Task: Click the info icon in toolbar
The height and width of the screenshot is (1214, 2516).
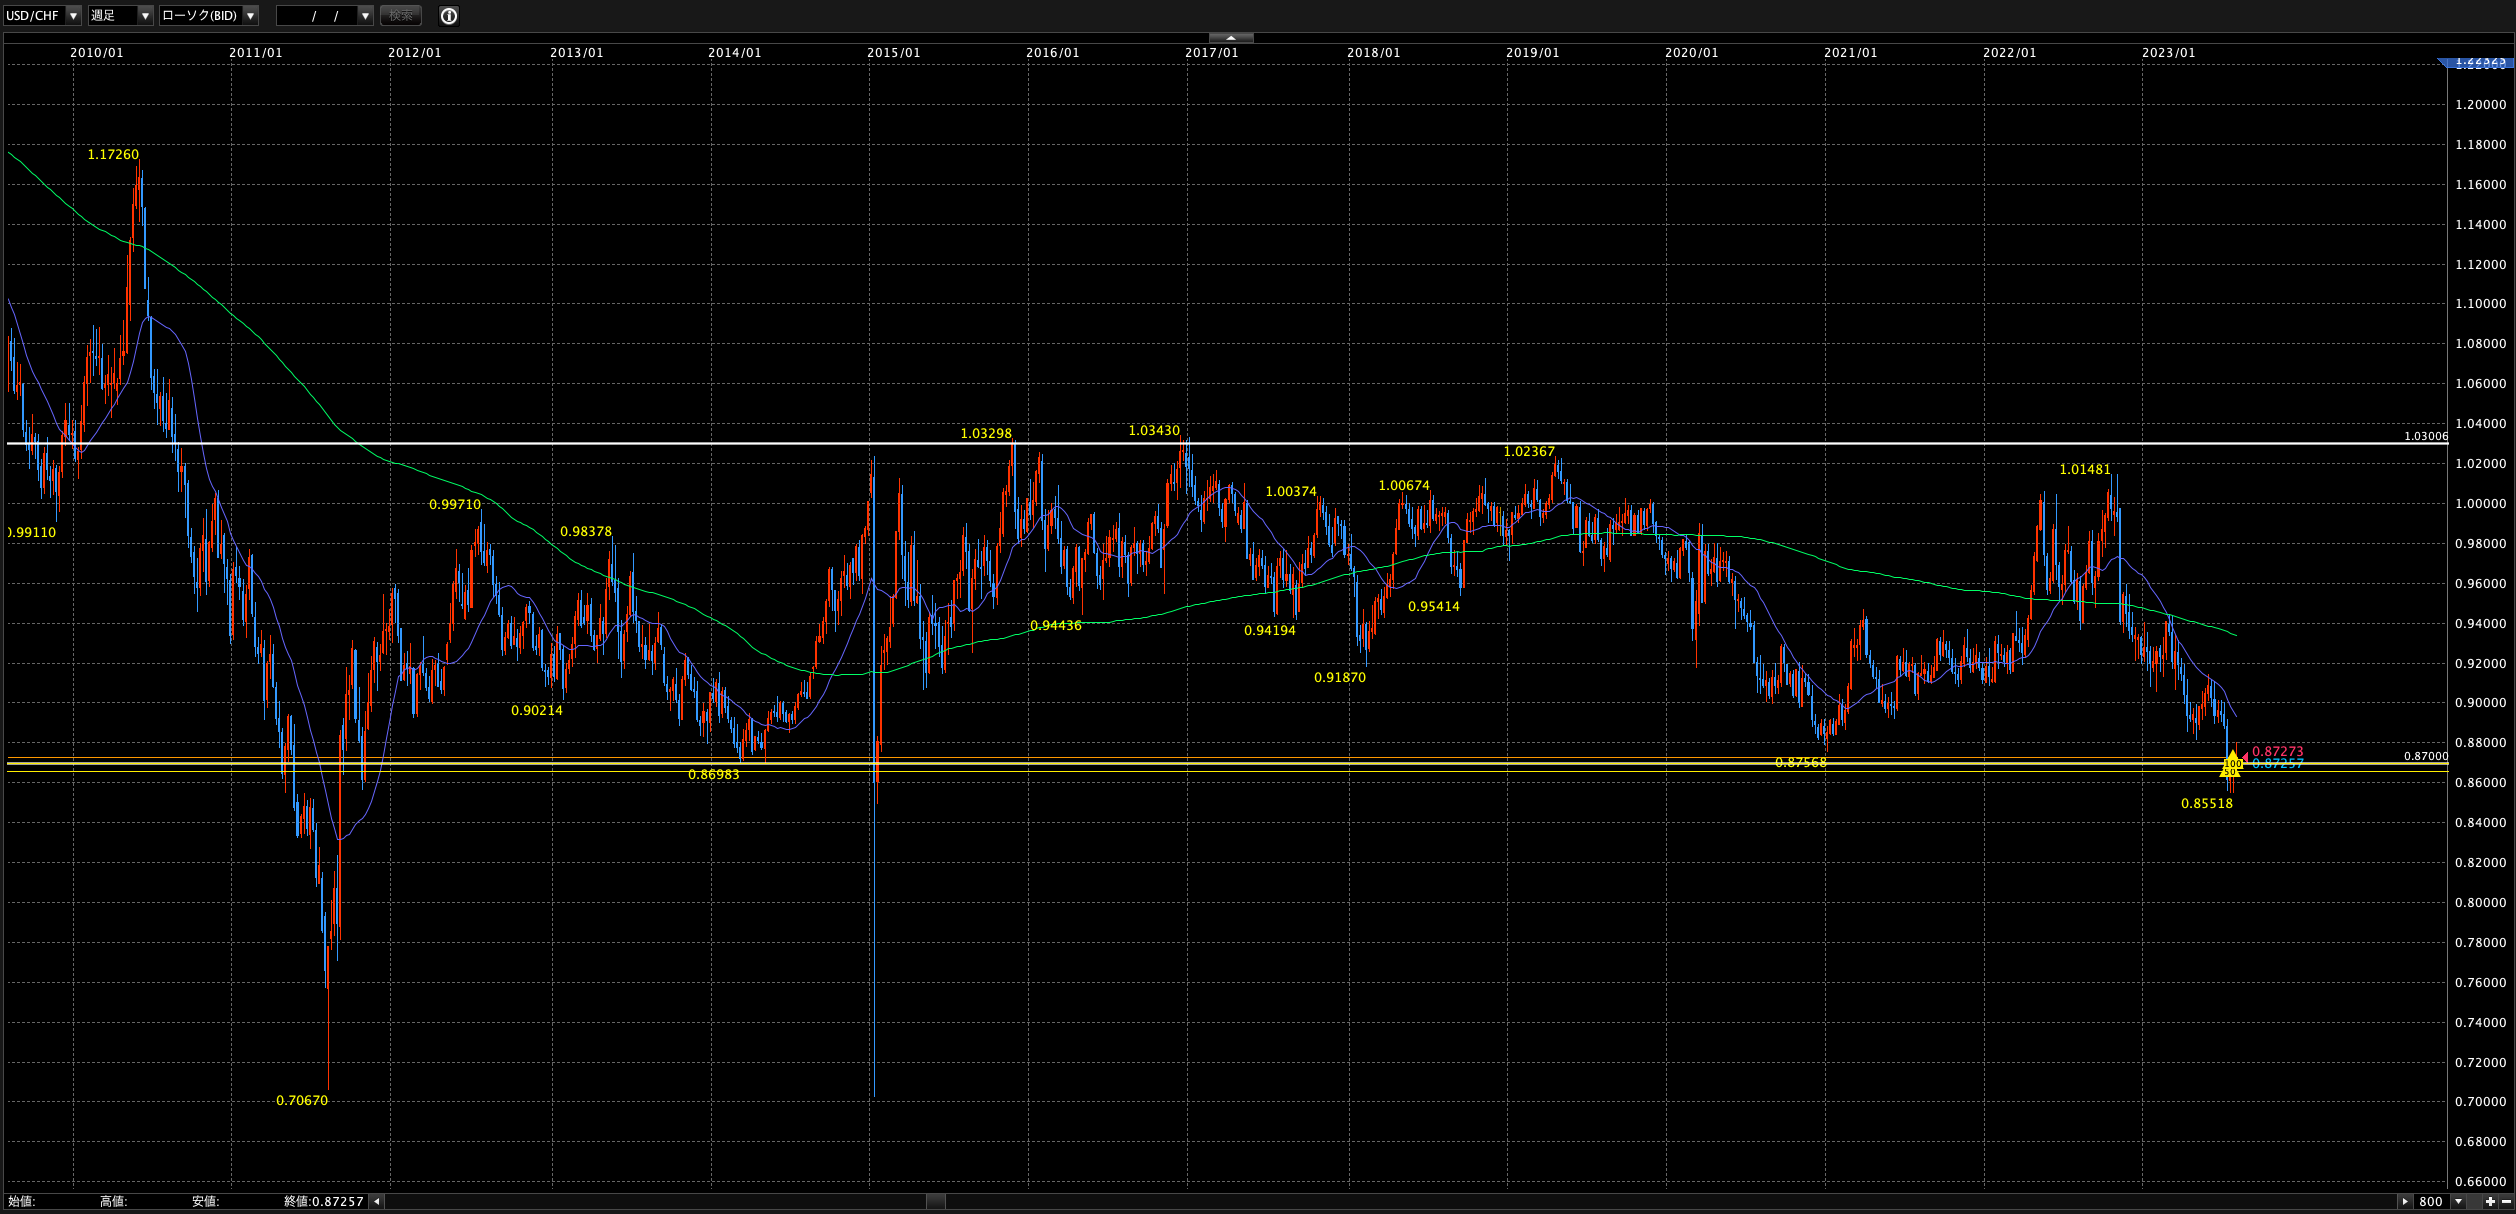Action: point(449,16)
